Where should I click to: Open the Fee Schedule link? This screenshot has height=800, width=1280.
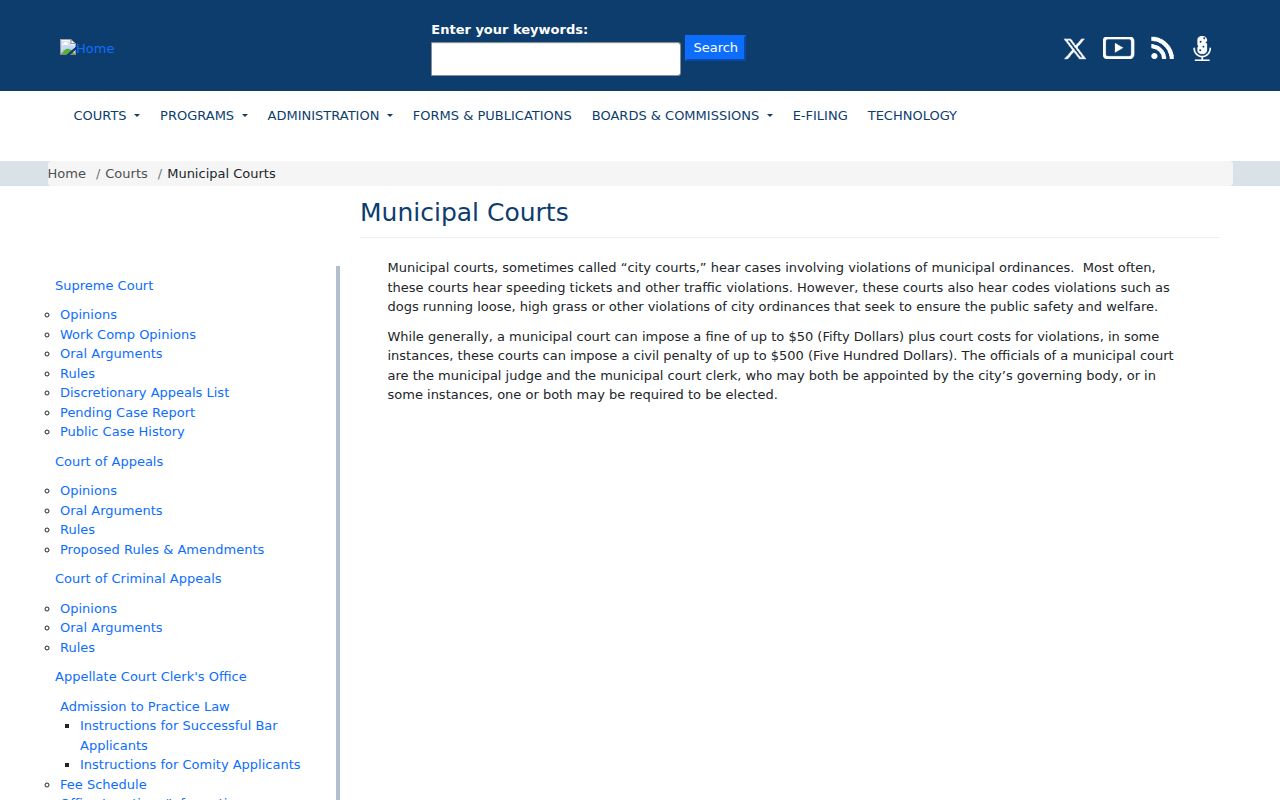pos(103,784)
